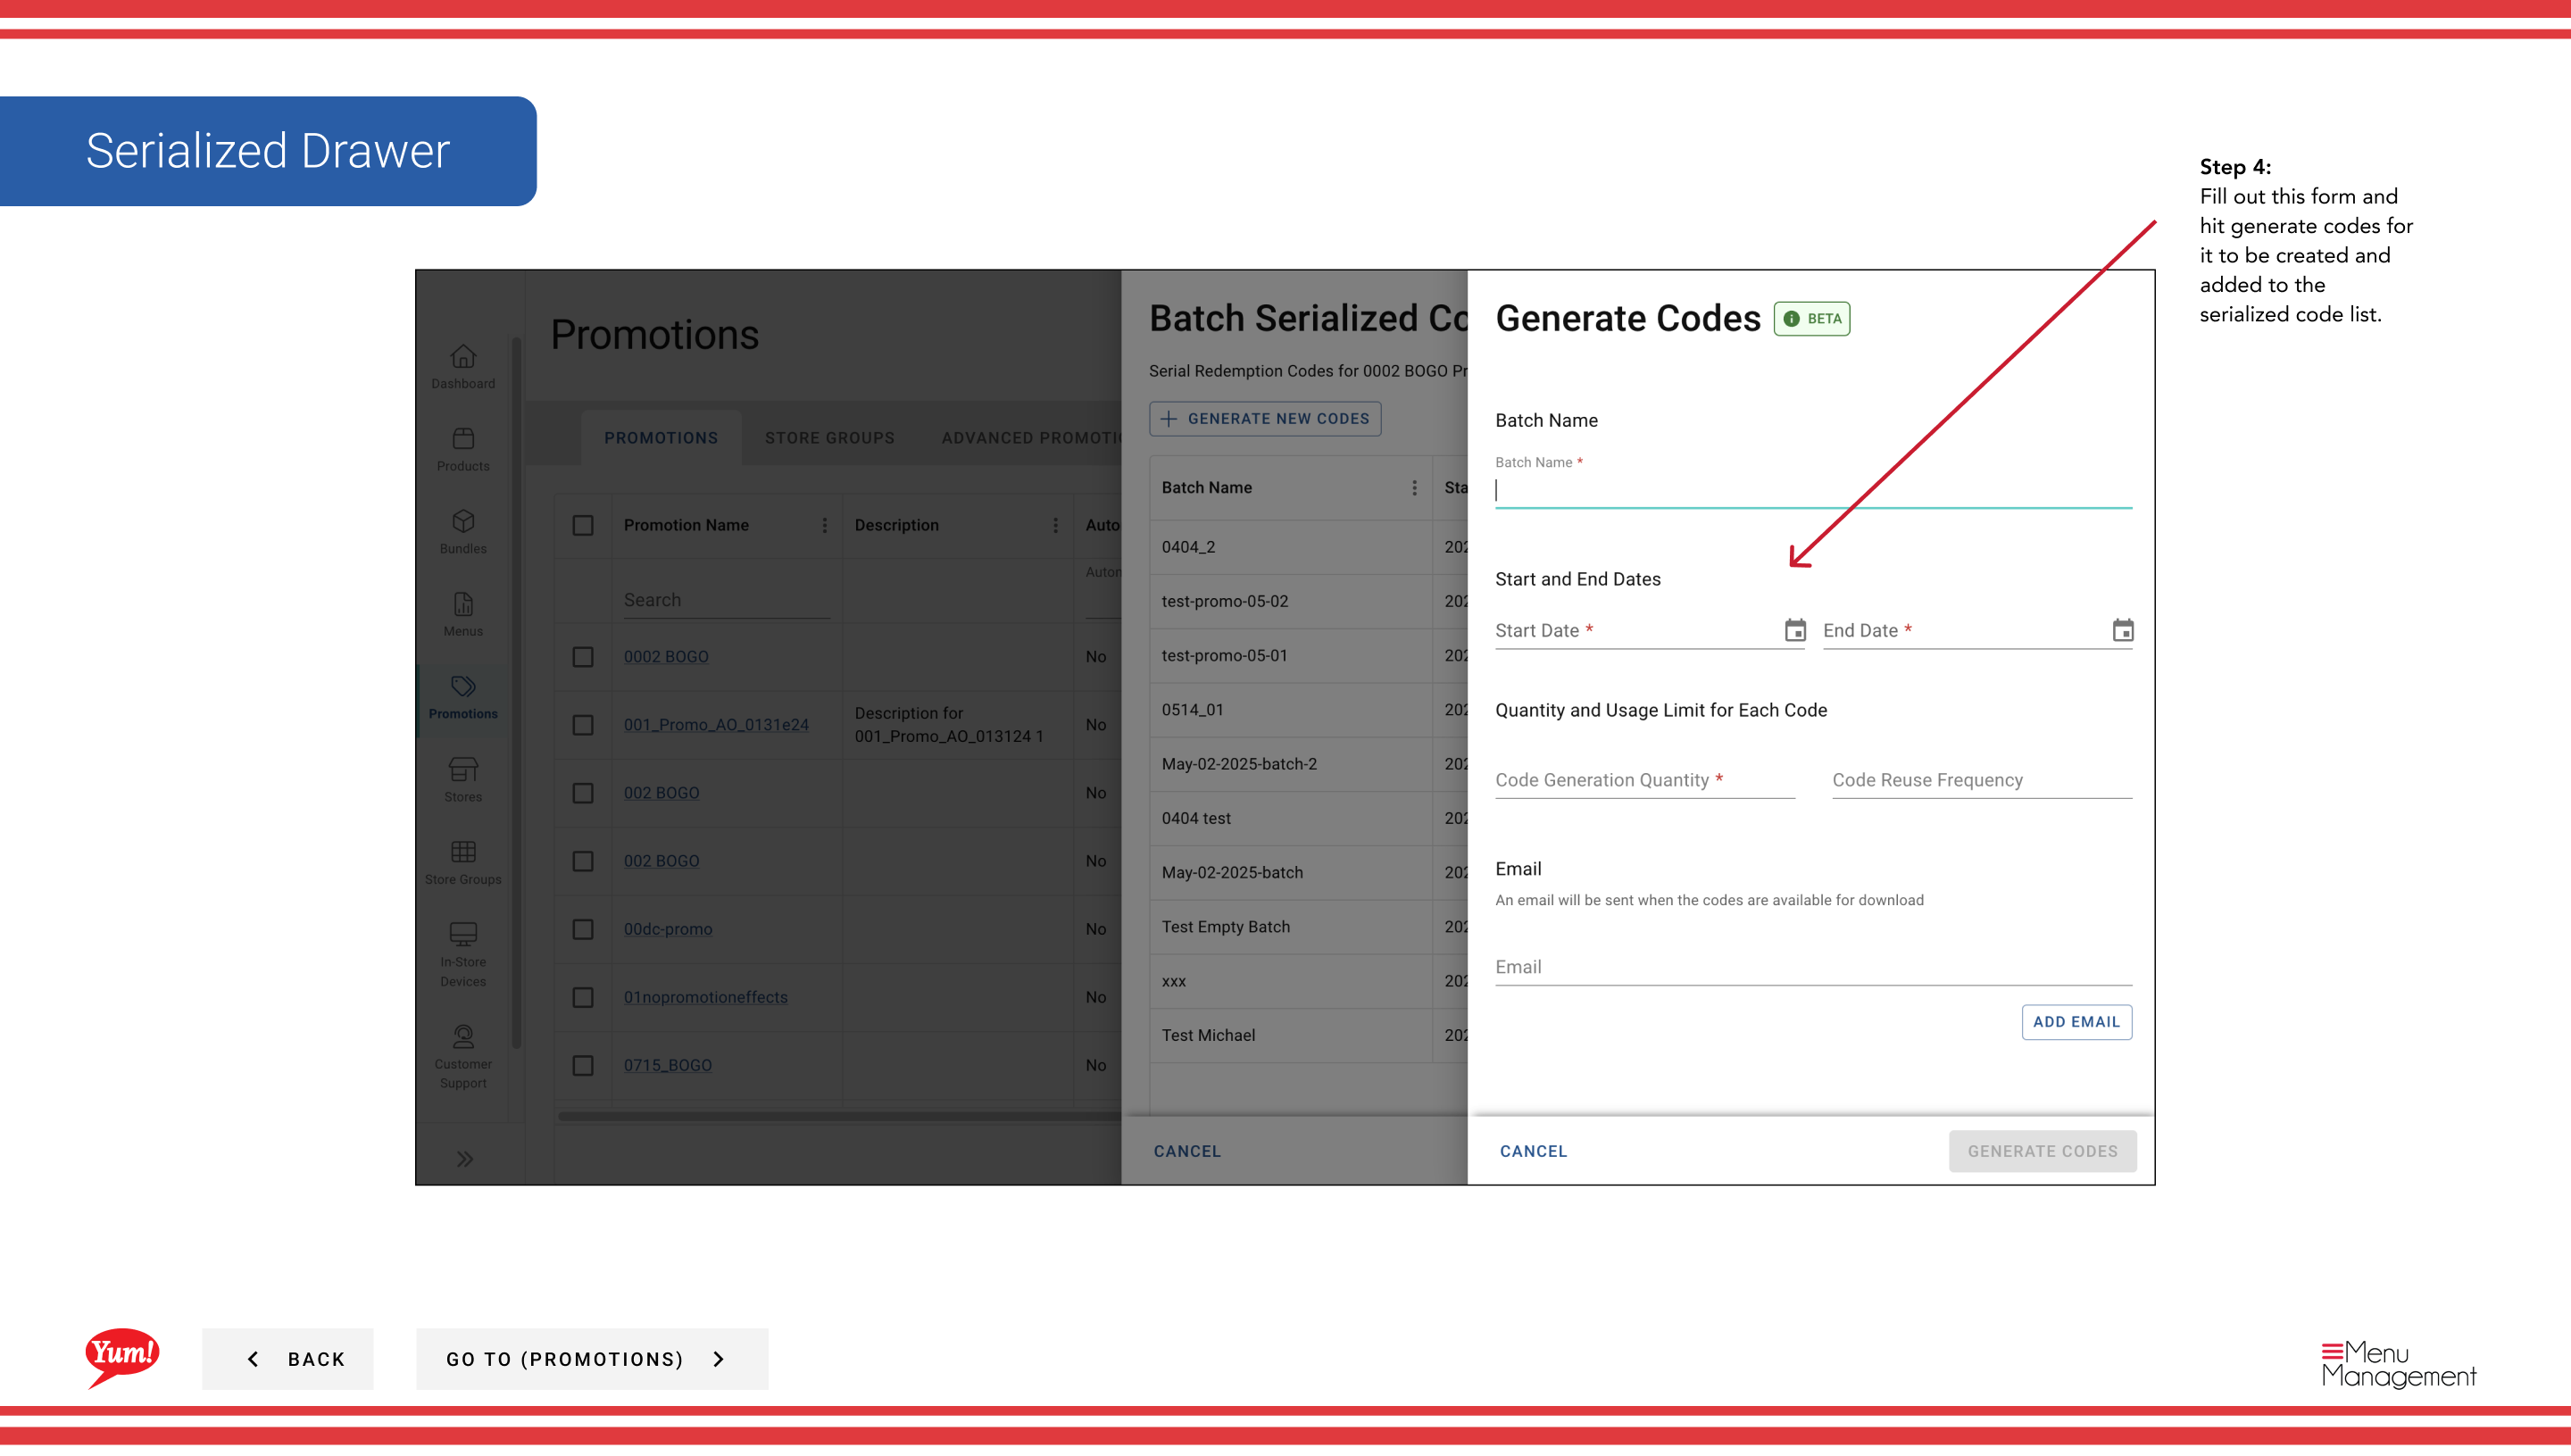Focus the Code Reuse Frequency field

[x=1982, y=780]
